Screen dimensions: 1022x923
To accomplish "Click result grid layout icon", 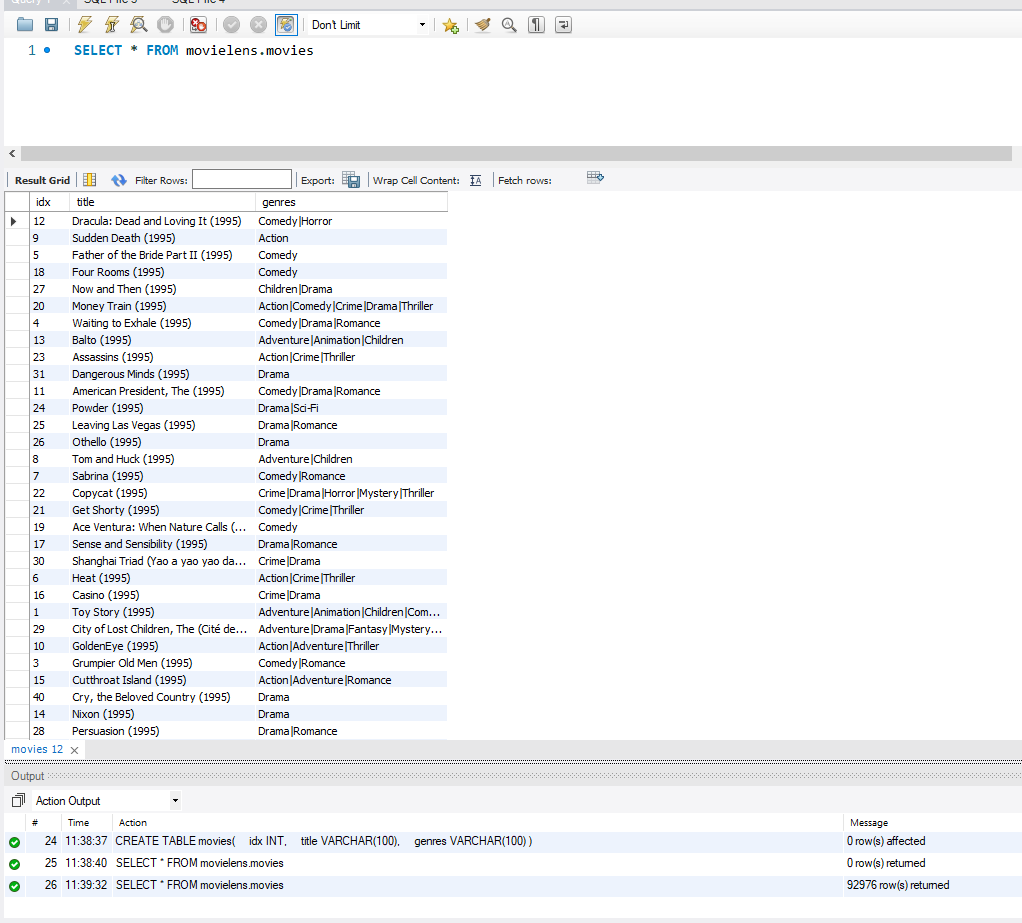I will pos(90,180).
